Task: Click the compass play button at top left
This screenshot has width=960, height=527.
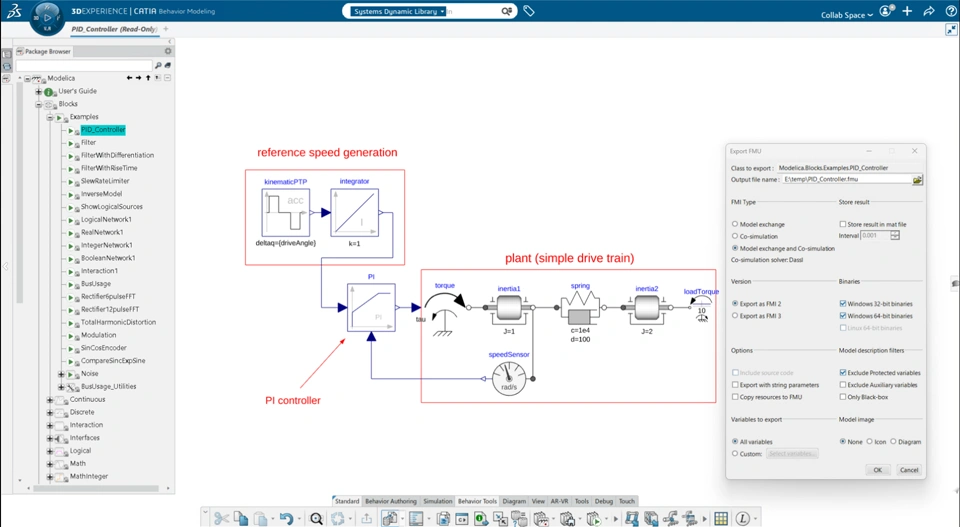Action: click(47, 18)
